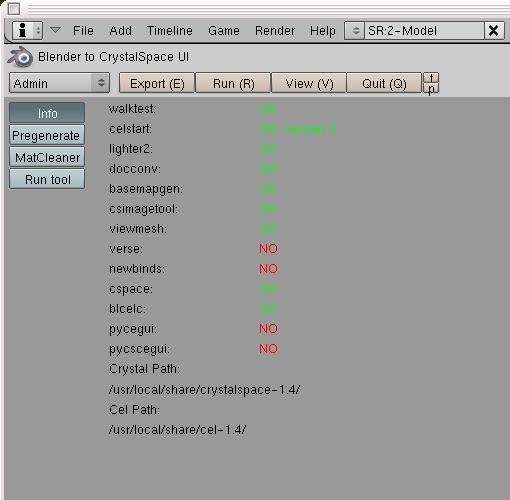Click the Blender logo icon
The height and width of the screenshot is (500, 510).
(20, 57)
